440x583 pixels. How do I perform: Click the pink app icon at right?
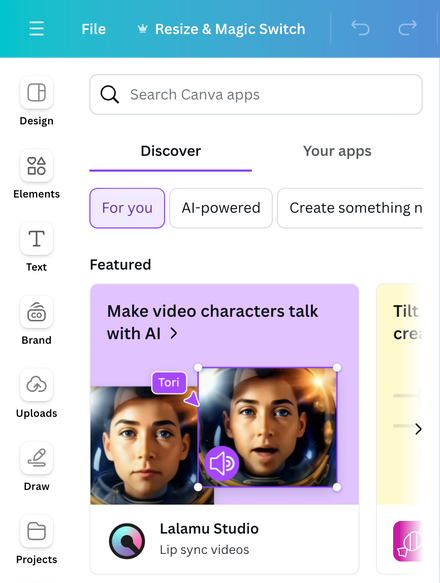[408, 541]
